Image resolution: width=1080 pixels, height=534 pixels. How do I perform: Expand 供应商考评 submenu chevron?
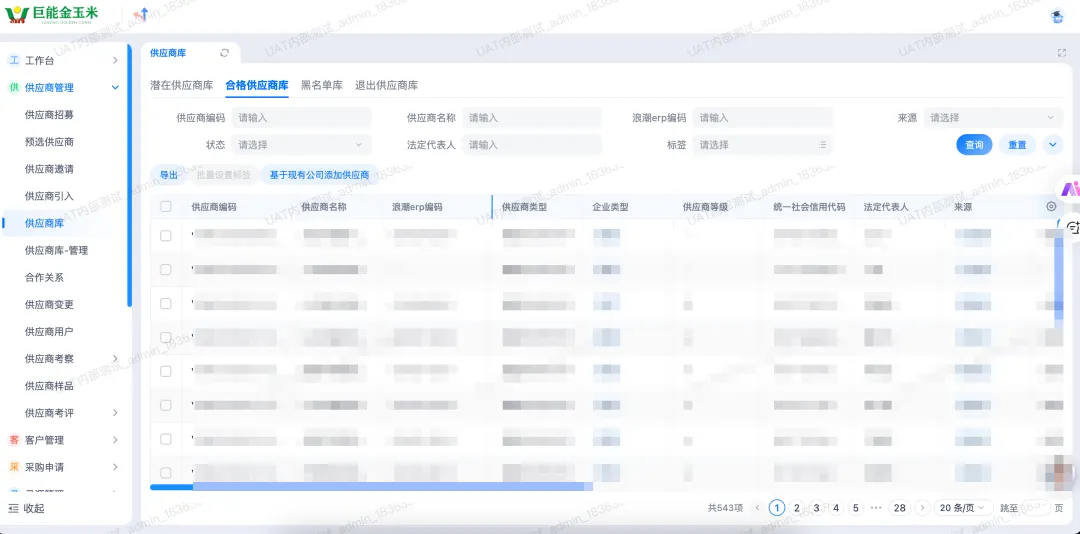(115, 413)
